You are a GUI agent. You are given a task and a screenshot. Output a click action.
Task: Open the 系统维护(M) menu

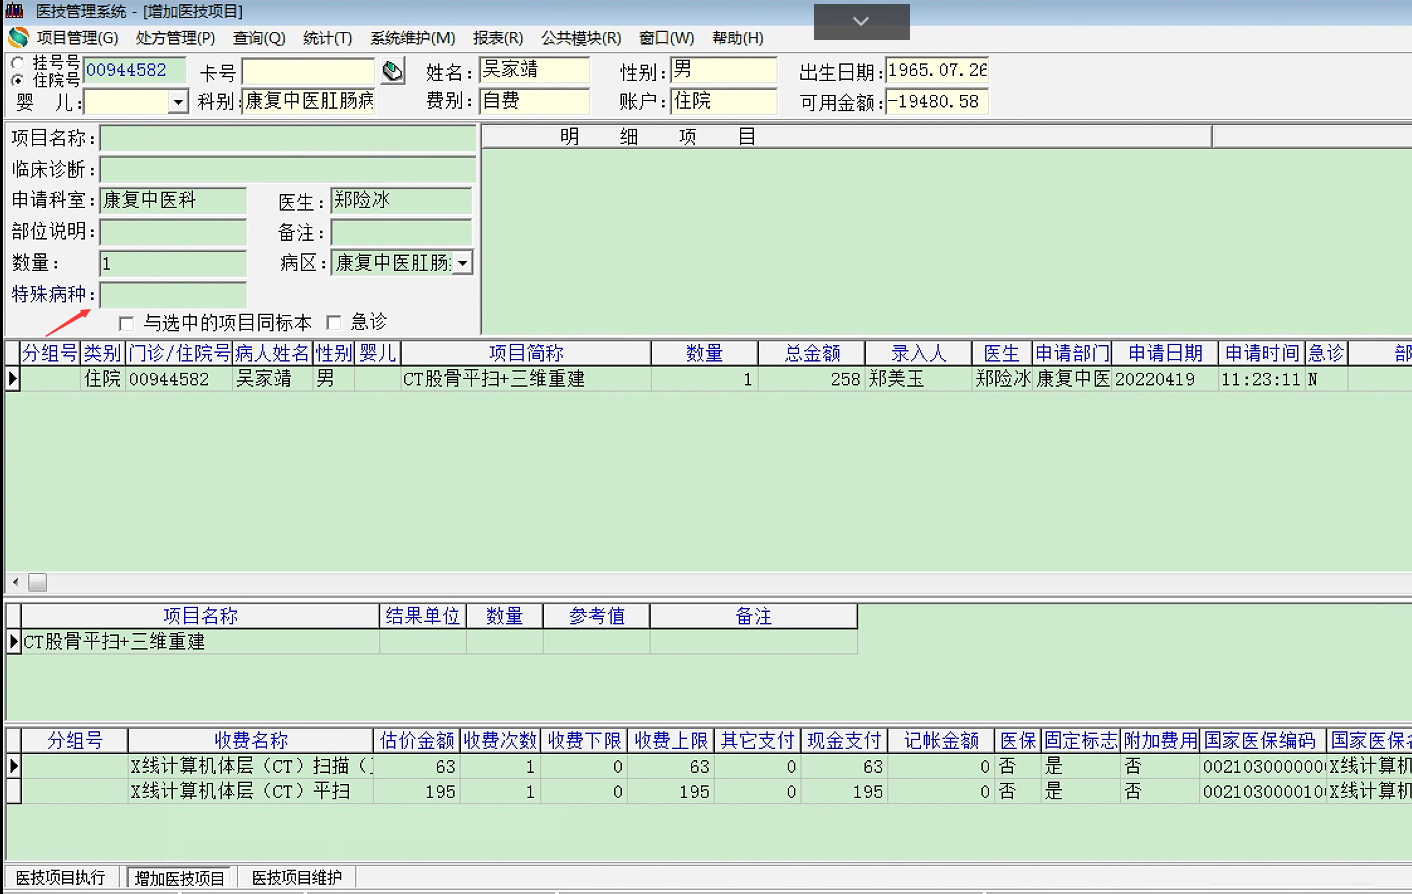coord(412,38)
